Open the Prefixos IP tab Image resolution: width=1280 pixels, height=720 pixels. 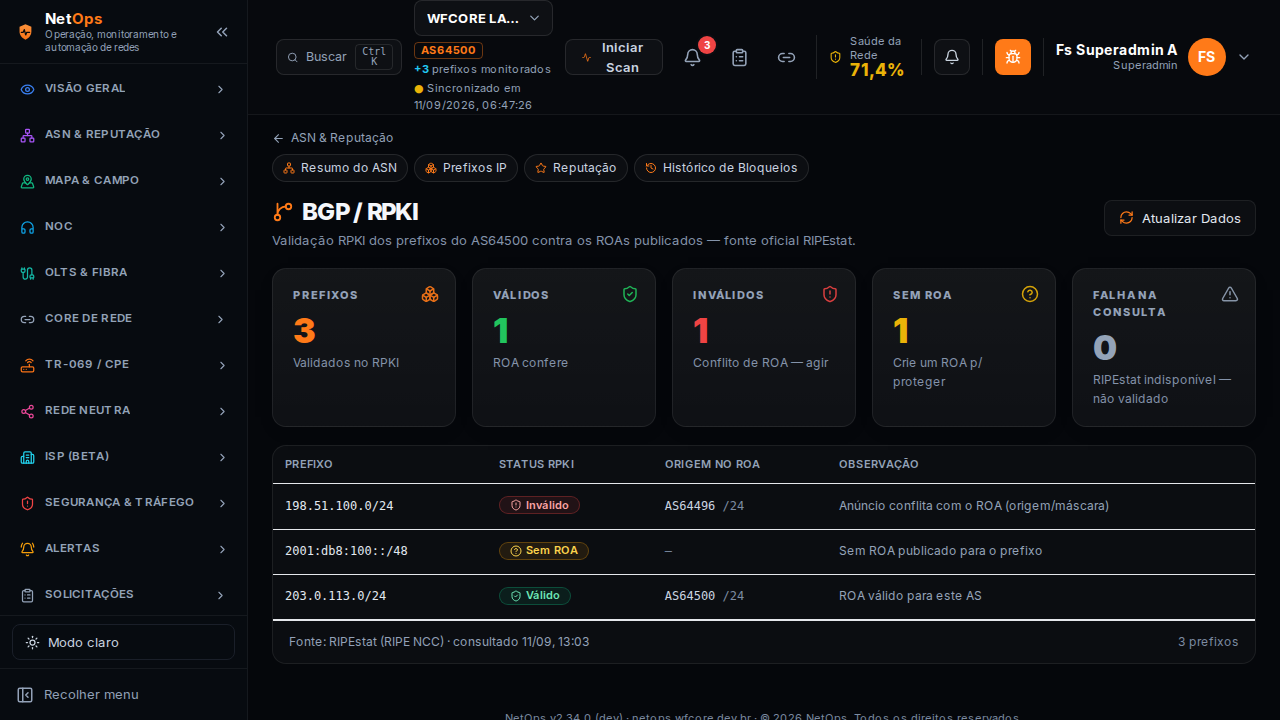pyautogui.click(x=466, y=168)
